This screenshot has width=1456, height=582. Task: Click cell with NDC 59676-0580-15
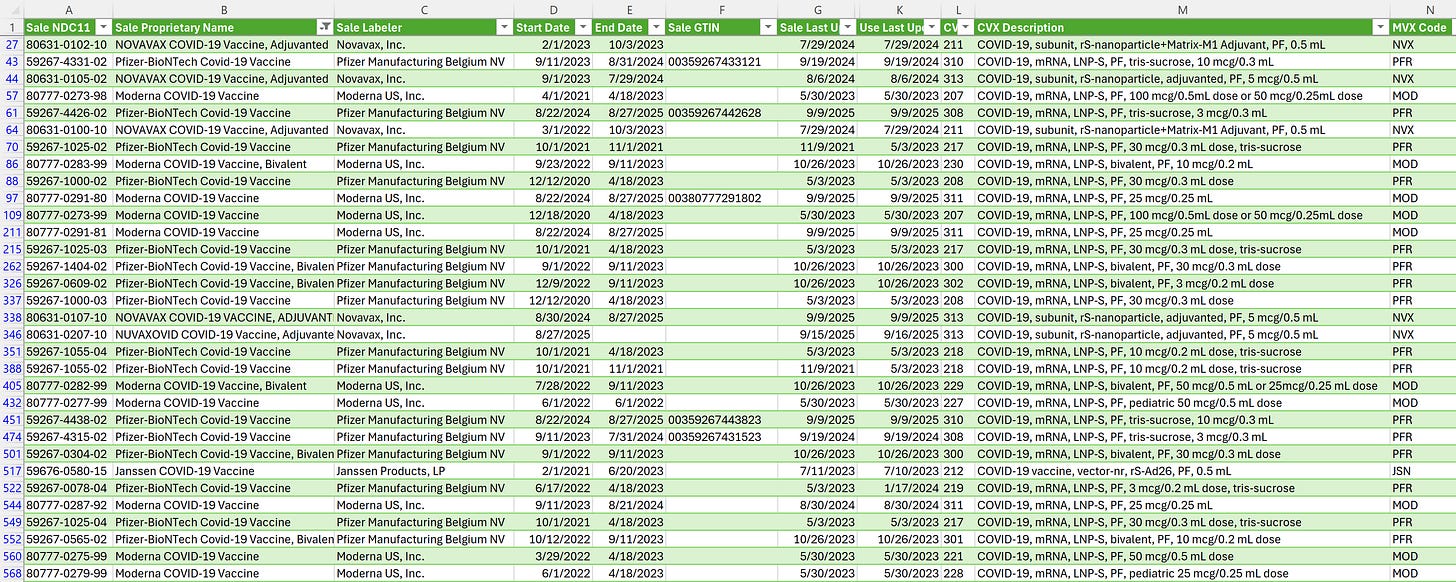(68, 471)
